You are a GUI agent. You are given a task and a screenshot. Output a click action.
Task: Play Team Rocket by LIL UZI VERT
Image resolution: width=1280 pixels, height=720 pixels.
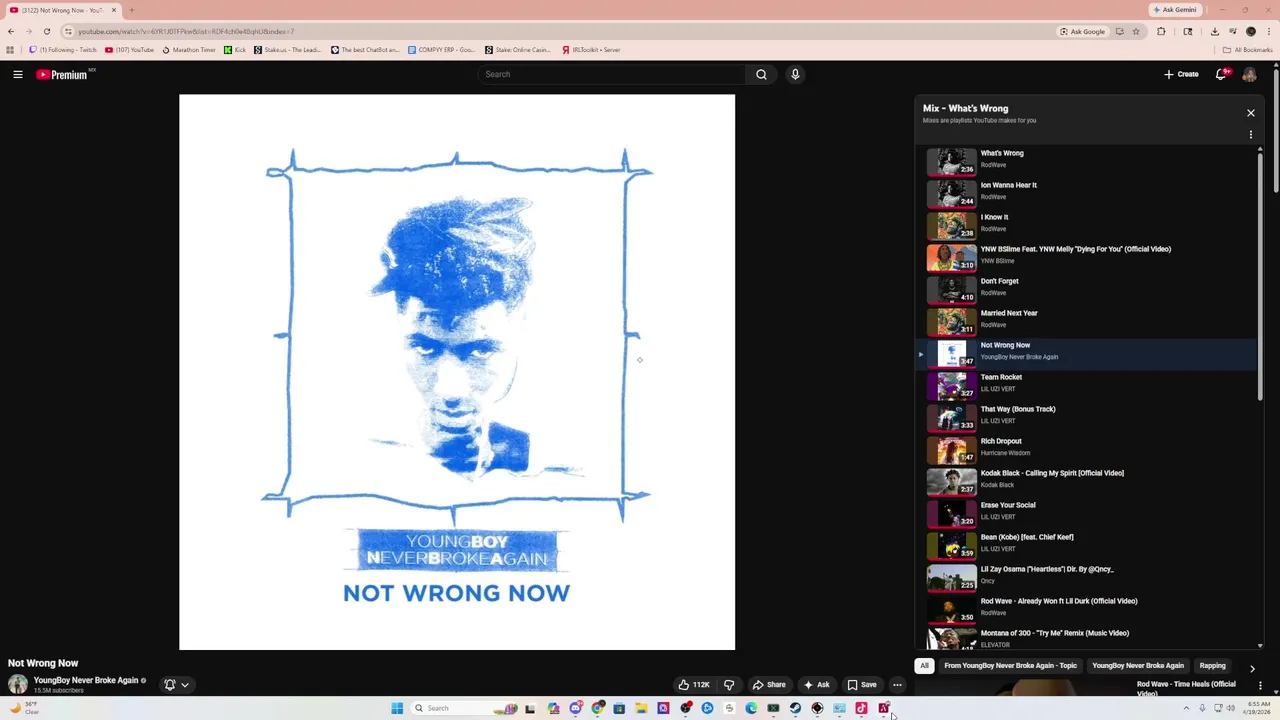click(x=1087, y=385)
